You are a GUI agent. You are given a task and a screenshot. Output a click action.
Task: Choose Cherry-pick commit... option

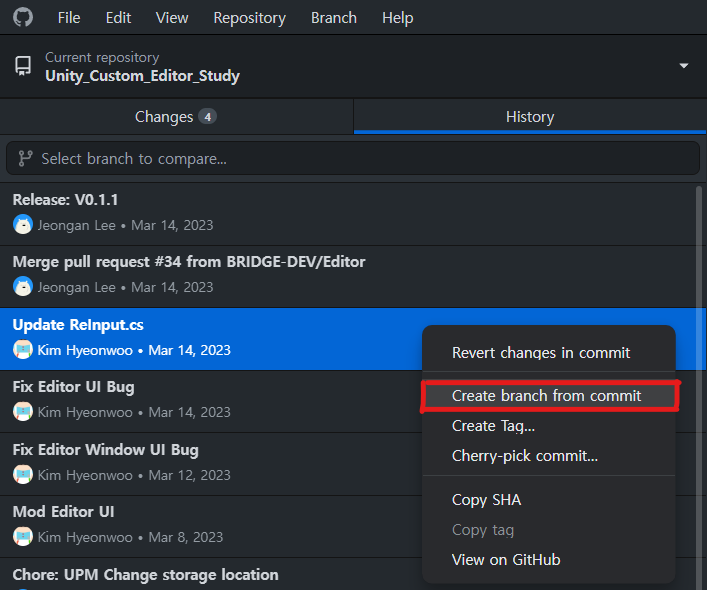[548, 456]
